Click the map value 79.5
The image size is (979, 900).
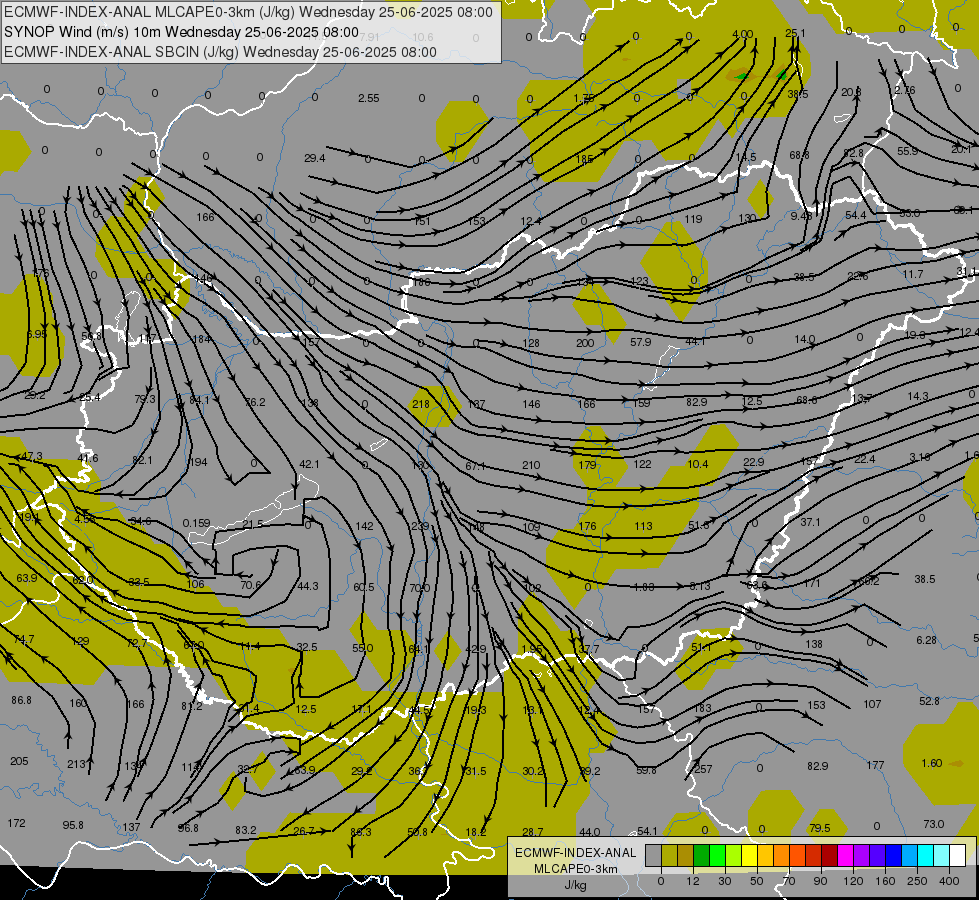point(819,828)
